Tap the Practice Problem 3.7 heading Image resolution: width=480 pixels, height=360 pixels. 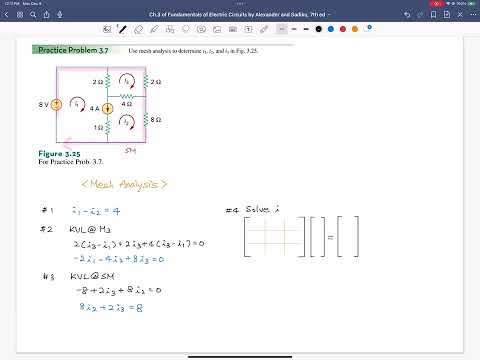(73, 50)
